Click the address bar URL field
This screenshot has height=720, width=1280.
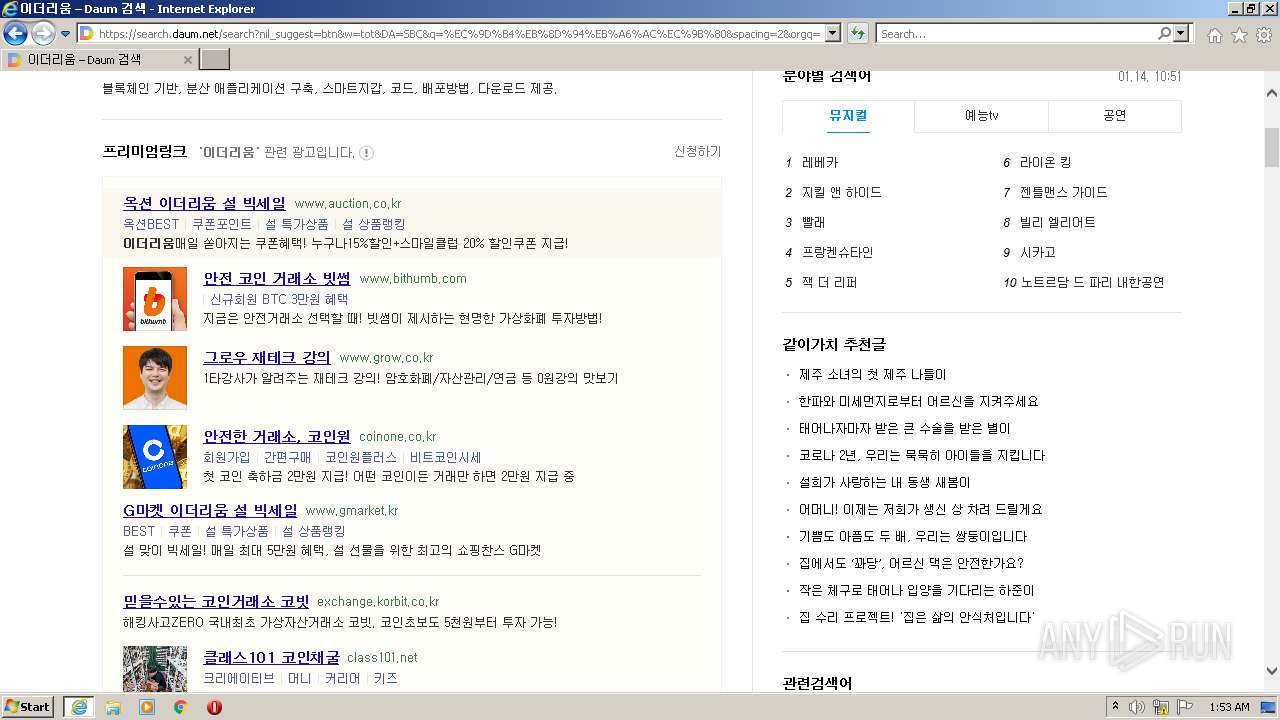pos(458,34)
